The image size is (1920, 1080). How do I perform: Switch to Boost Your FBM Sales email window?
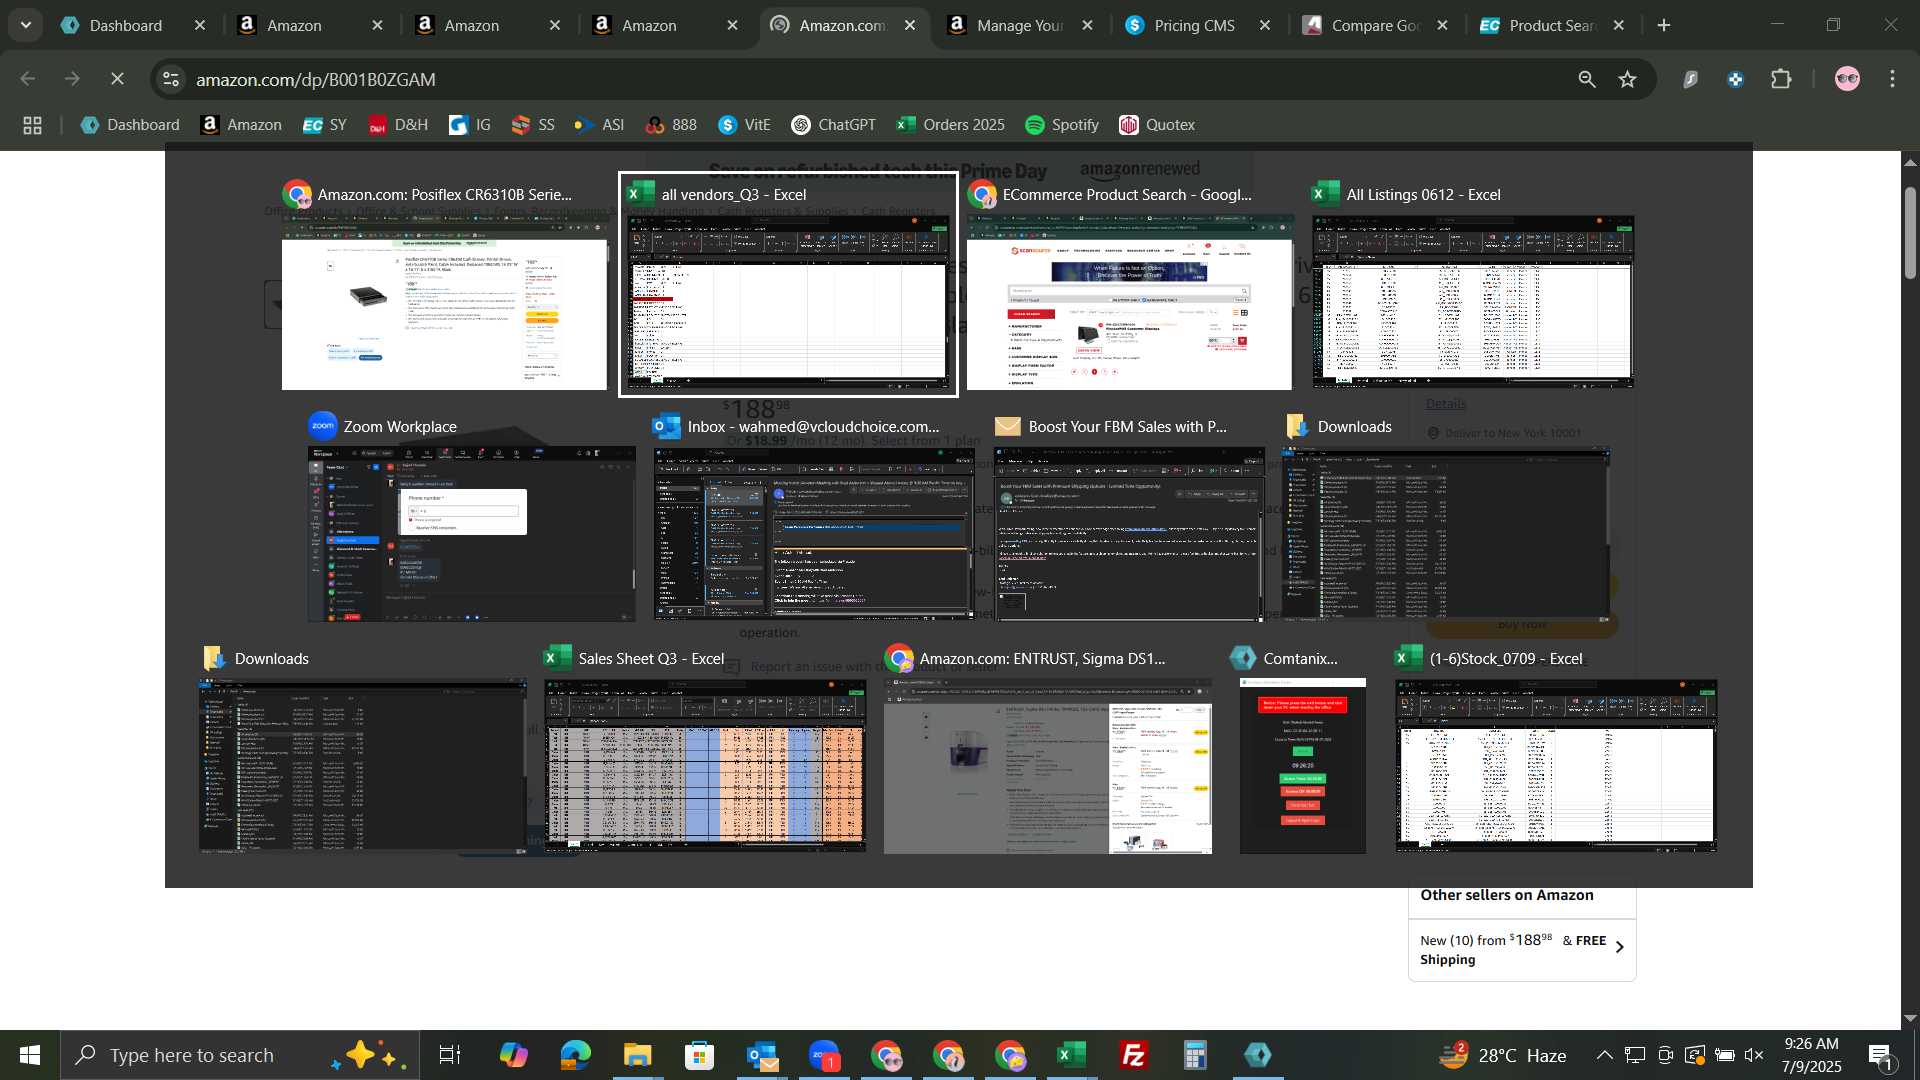(x=1129, y=518)
